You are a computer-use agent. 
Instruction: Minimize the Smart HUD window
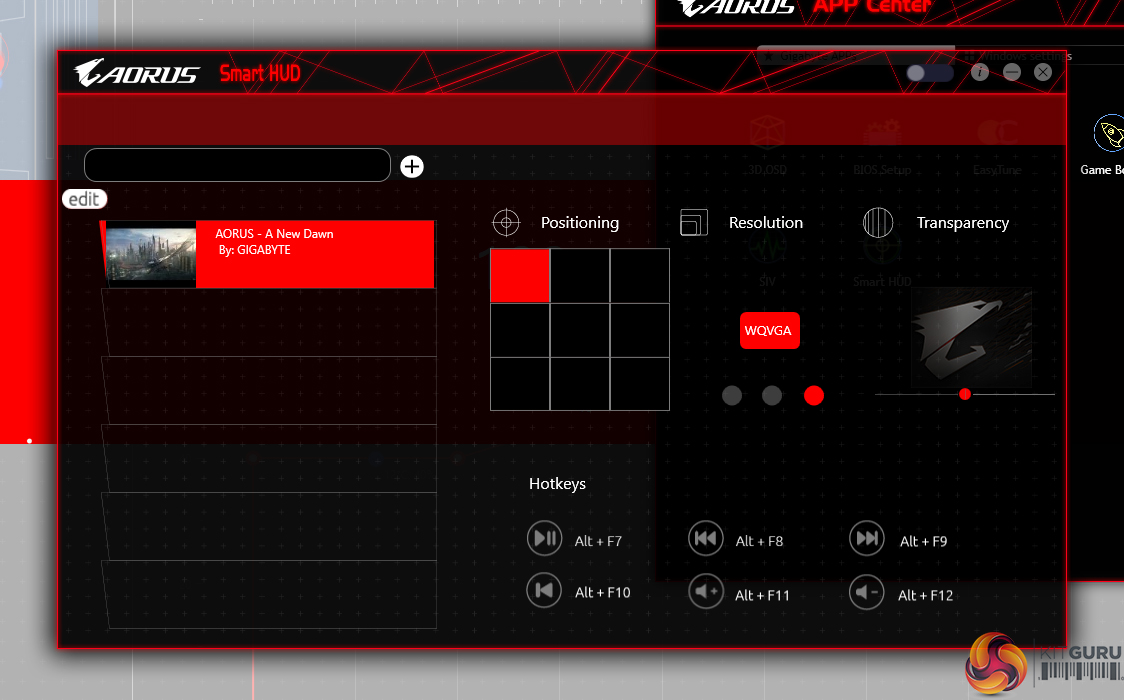(1012, 72)
